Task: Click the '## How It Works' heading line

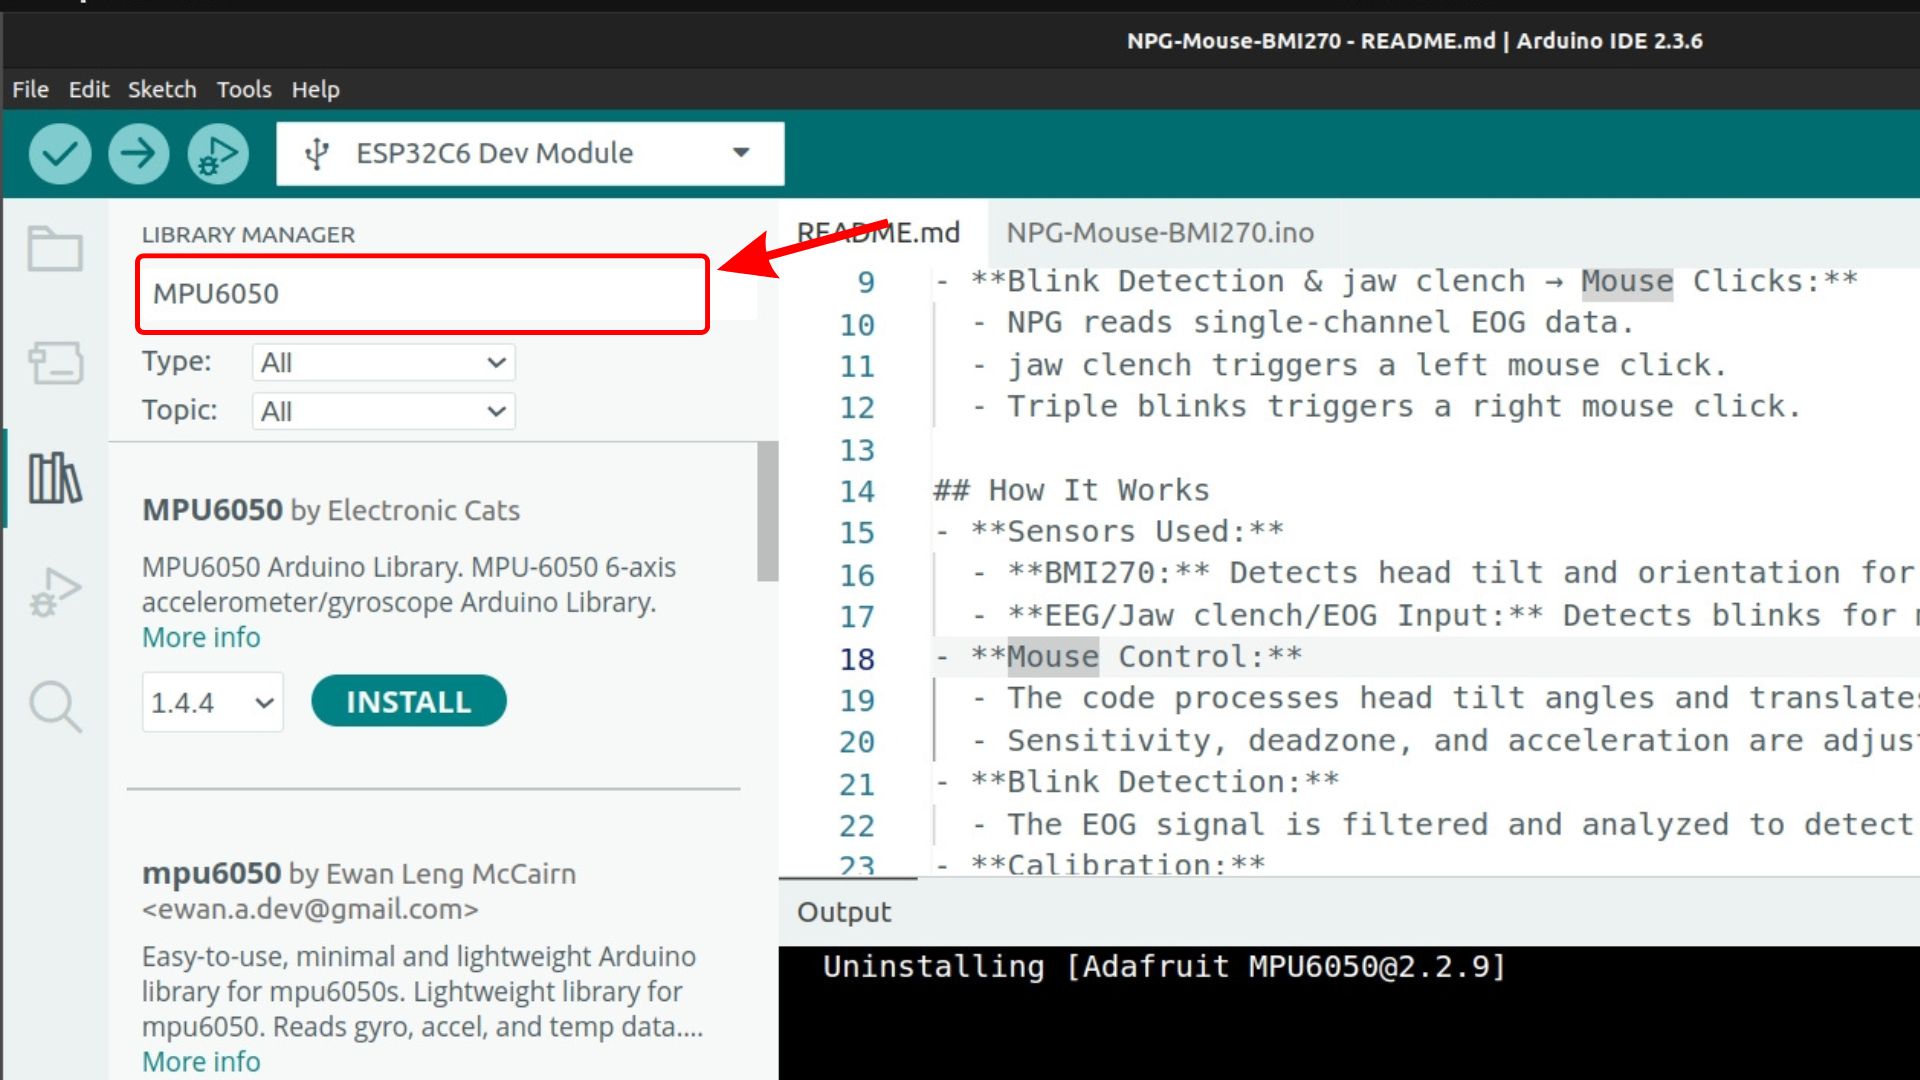Action: [x=1071, y=490]
